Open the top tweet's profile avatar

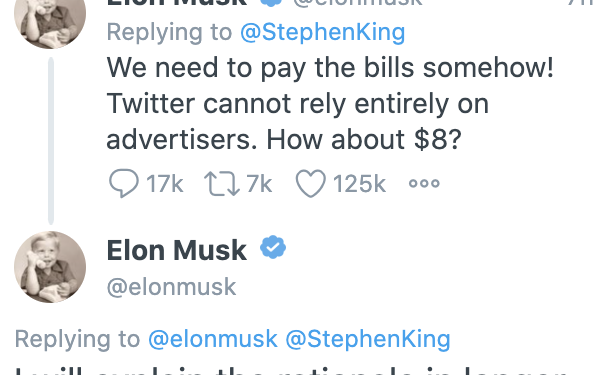tap(50, 24)
